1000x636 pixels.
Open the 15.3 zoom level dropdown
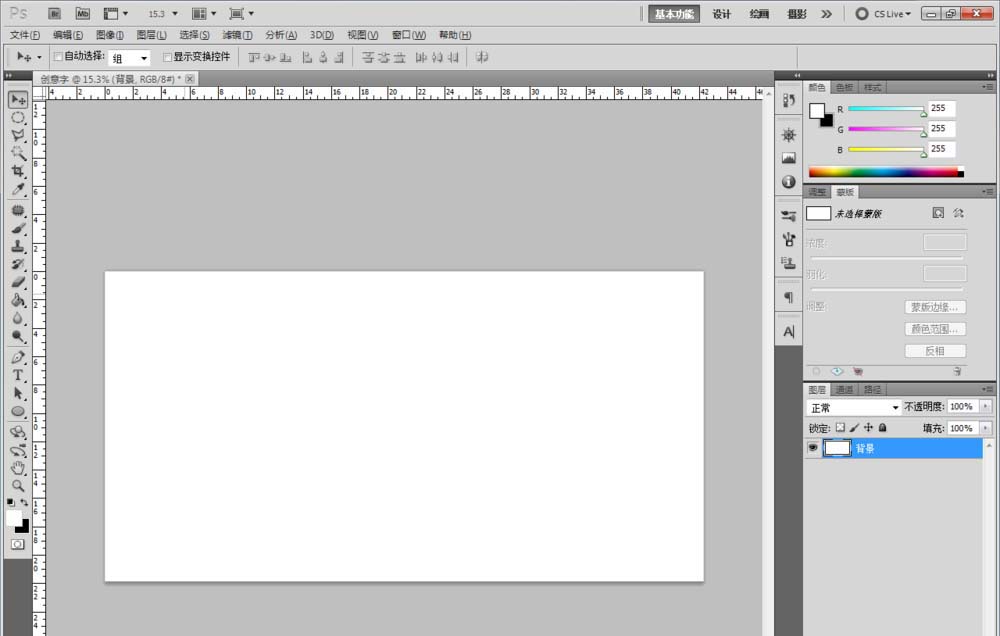(x=175, y=13)
